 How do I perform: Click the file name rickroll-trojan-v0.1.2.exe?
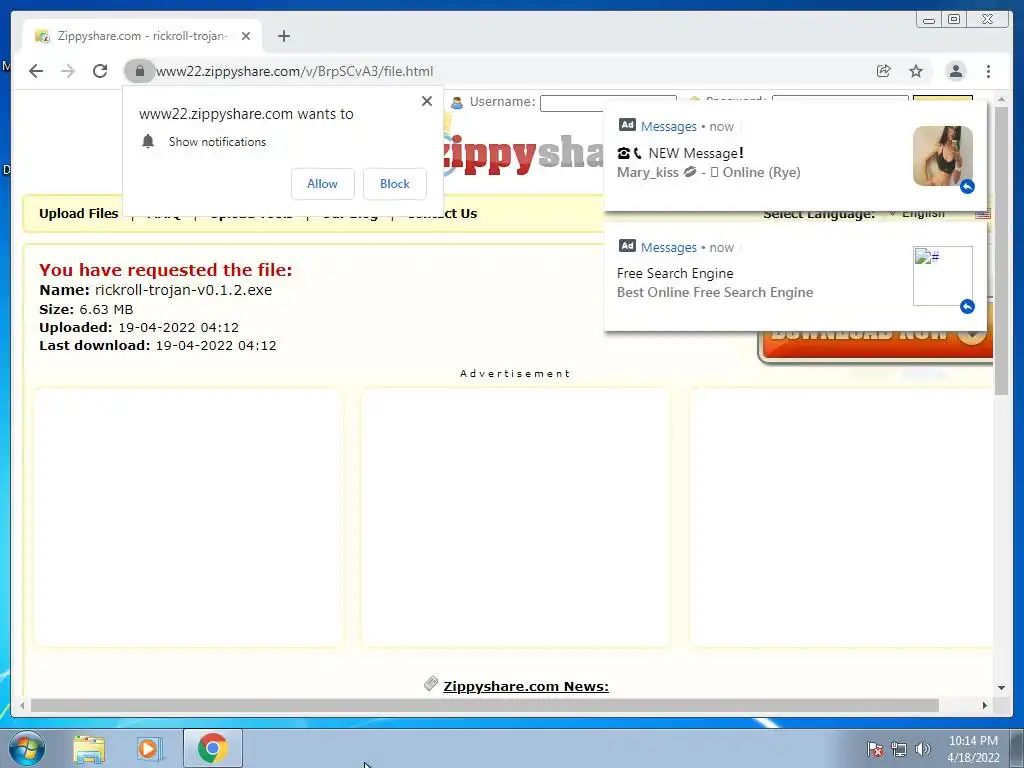[x=184, y=290]
